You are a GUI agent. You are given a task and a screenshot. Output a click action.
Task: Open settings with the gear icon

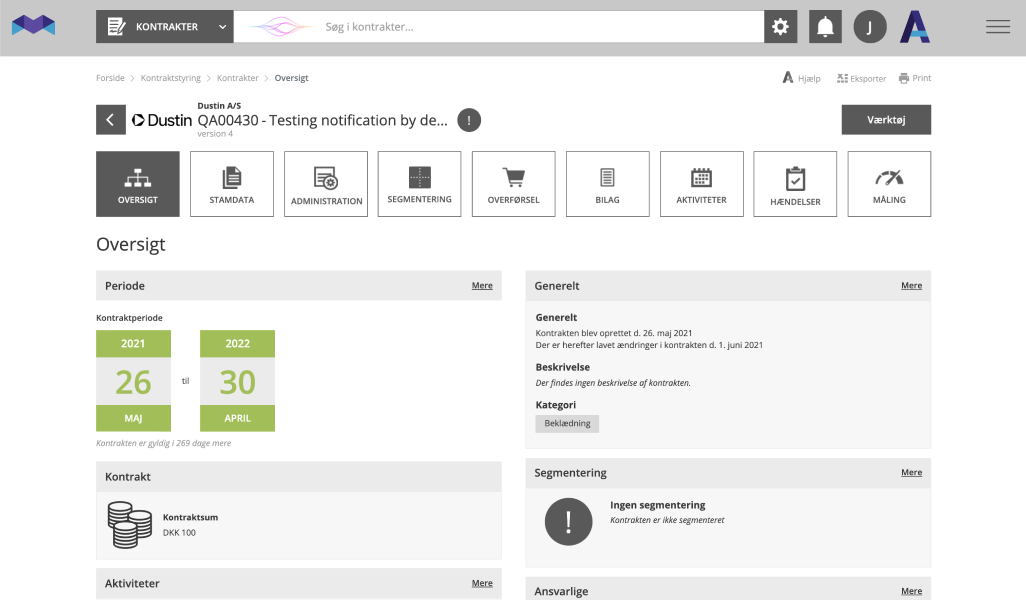(781, 27)
